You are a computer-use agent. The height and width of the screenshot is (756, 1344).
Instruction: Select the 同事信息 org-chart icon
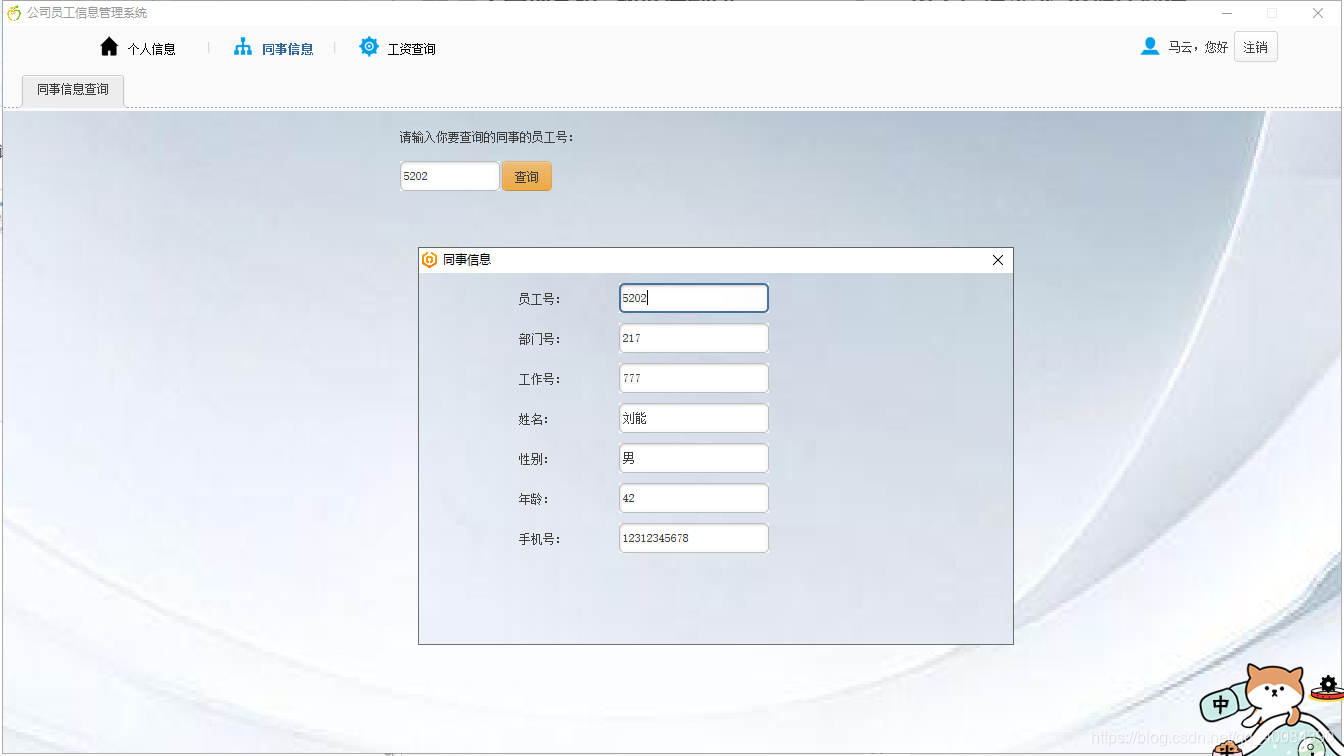243,47
